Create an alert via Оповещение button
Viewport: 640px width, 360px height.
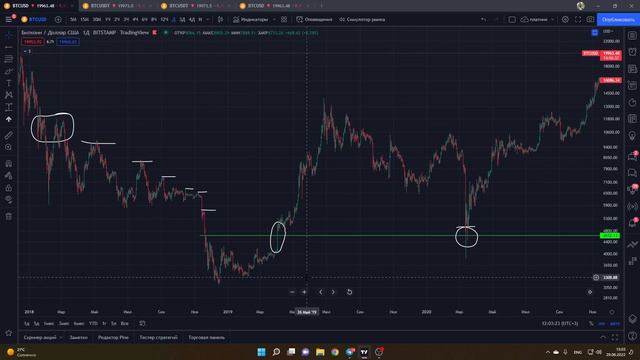(314, 19)
